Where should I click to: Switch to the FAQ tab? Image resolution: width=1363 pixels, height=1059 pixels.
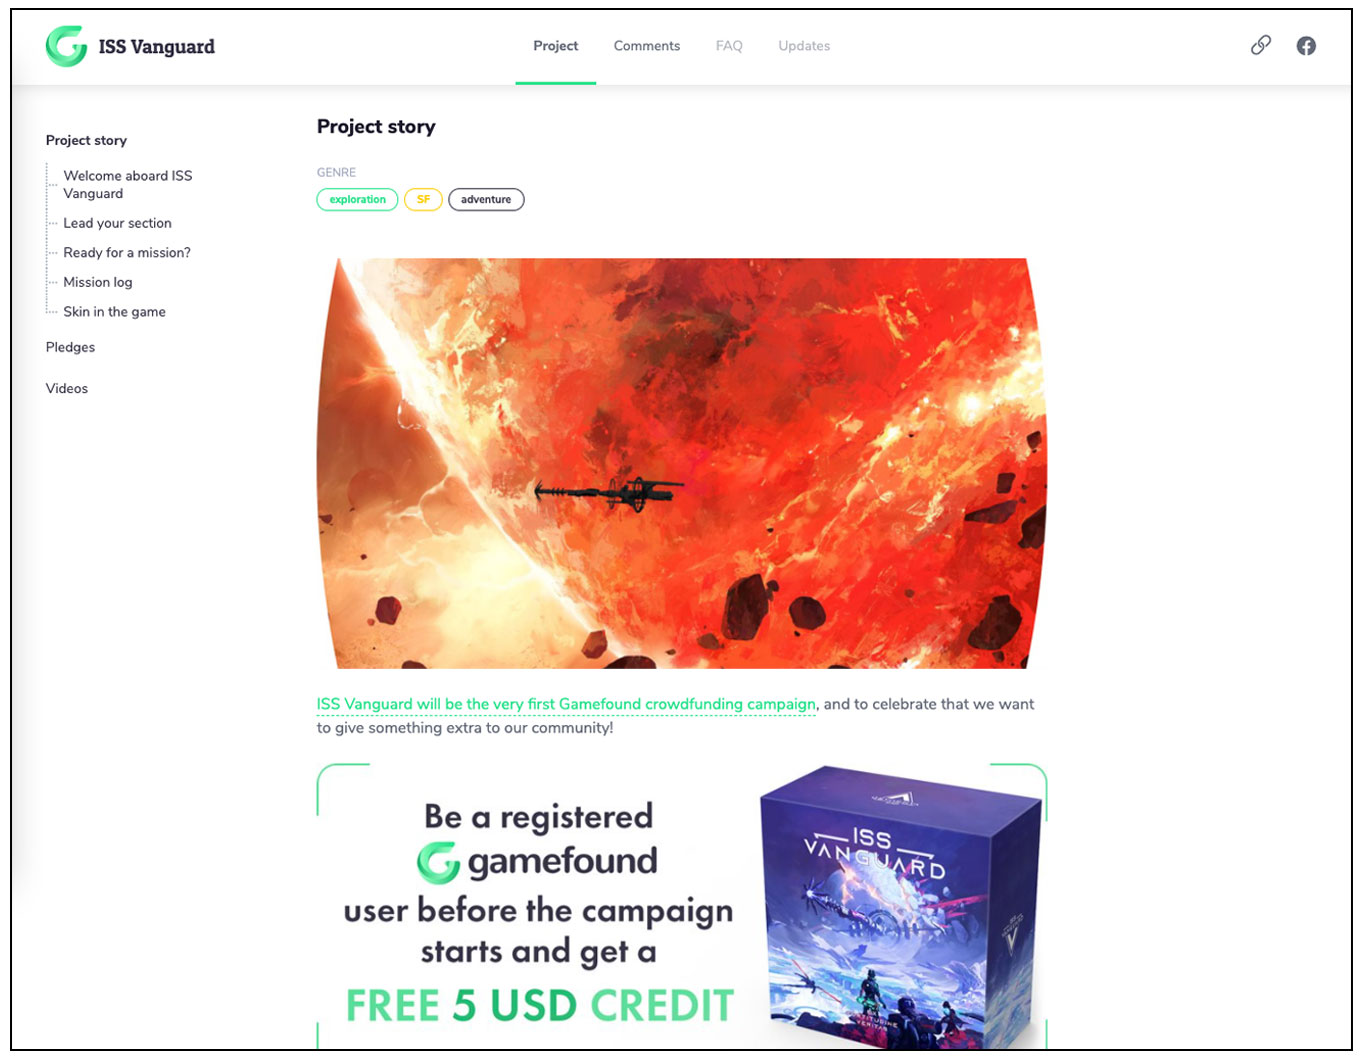729,46
